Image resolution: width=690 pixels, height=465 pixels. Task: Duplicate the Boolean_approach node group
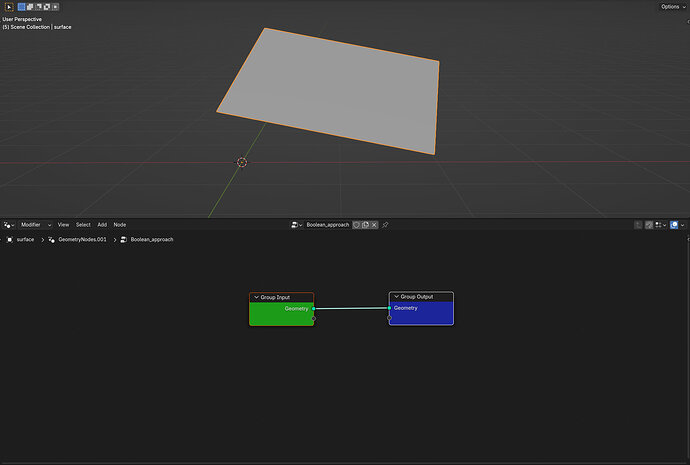pos(365,225)
